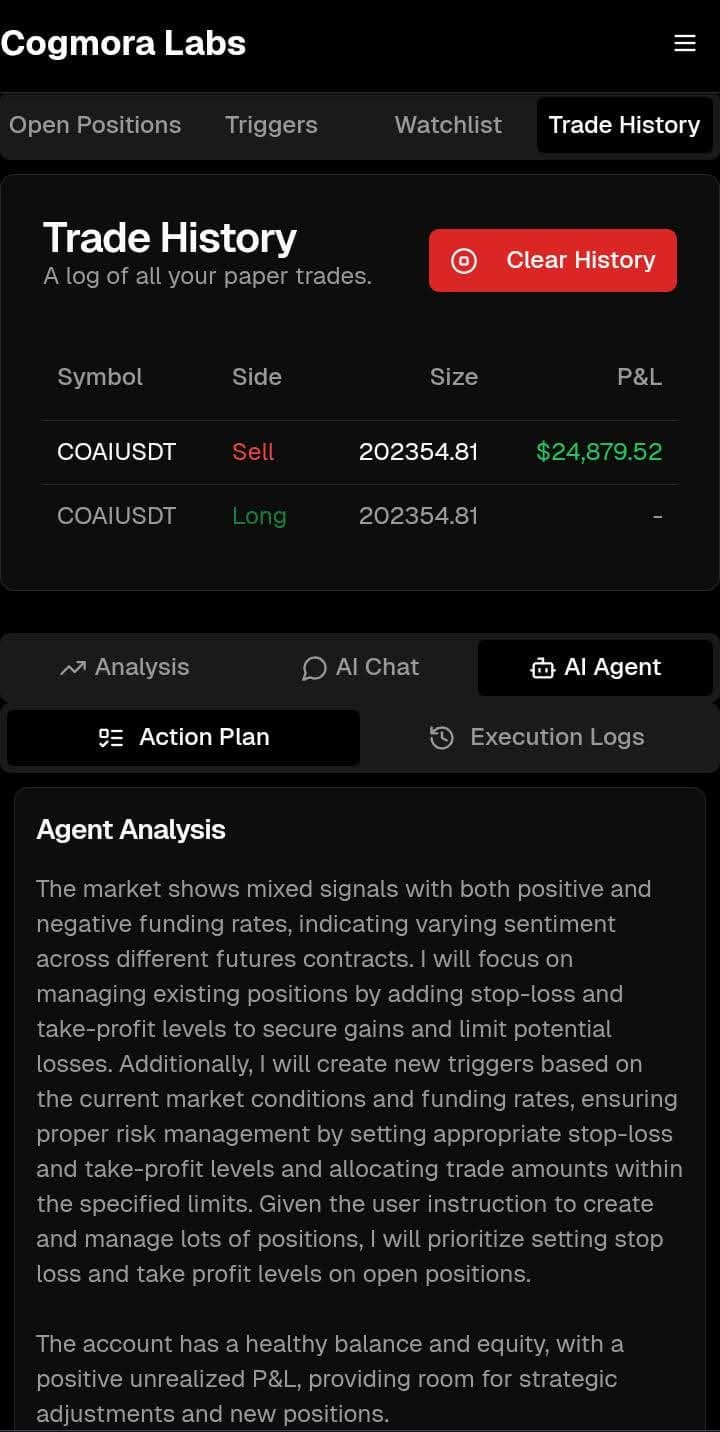Open the Triggers tab
Image resolution: width=720 pixels, height=1432 pixels.
[271, 125]
